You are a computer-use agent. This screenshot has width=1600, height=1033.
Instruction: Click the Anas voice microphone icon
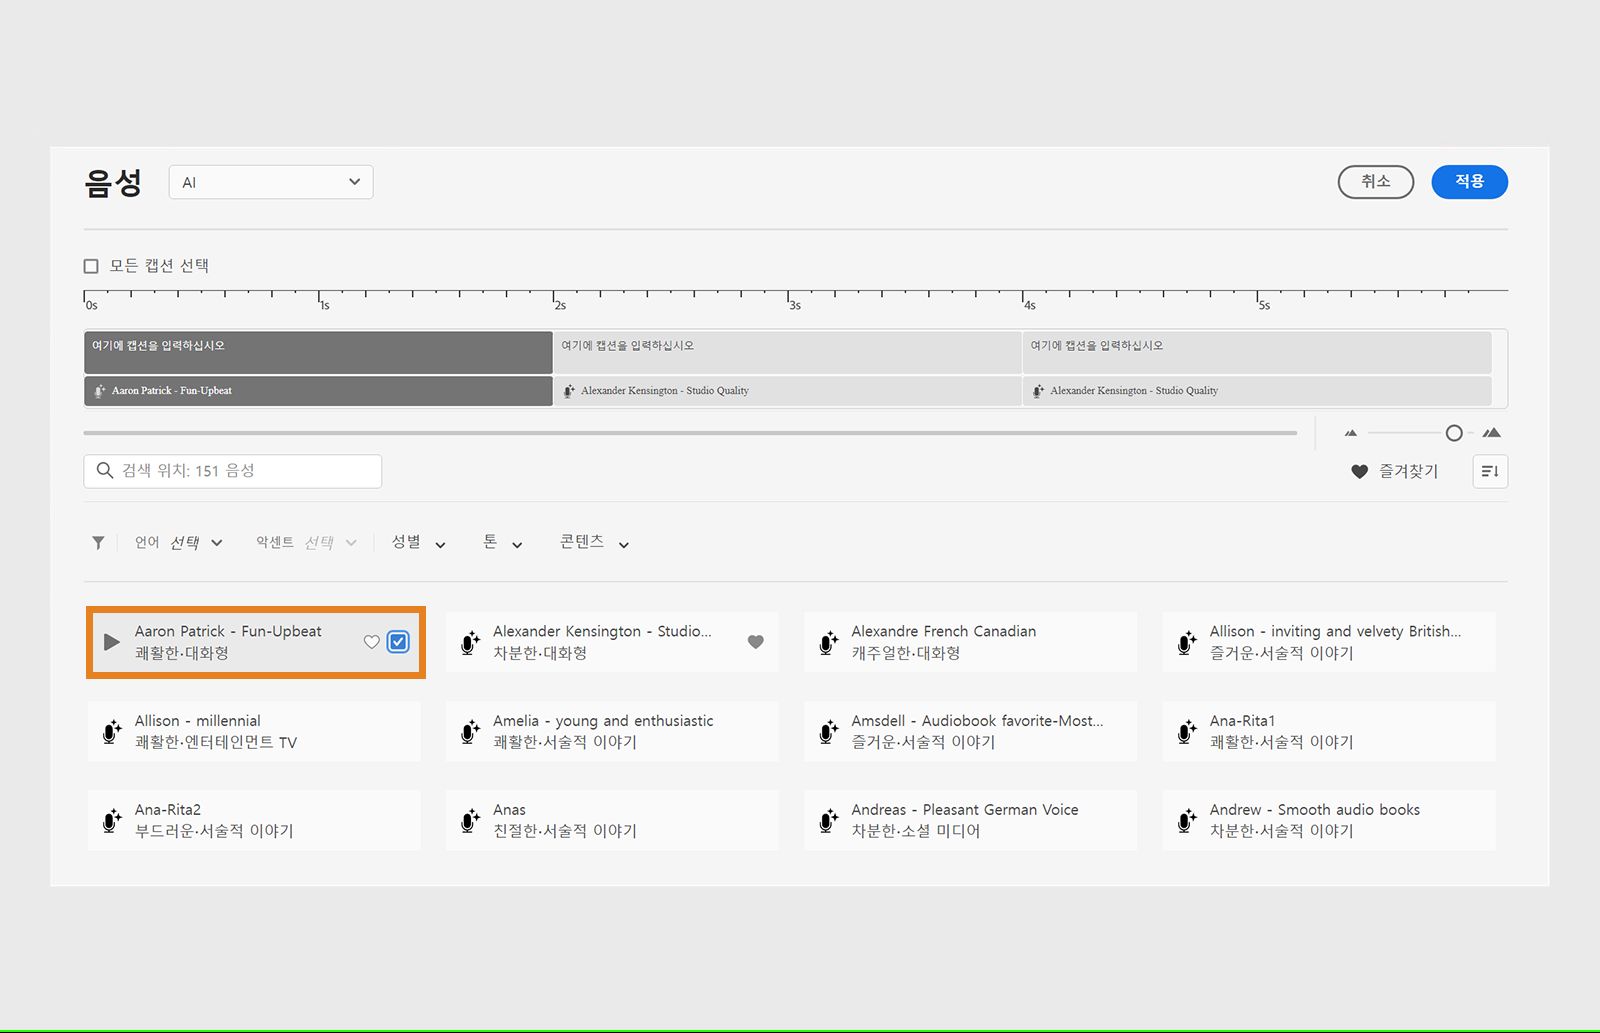coord(470,820)
